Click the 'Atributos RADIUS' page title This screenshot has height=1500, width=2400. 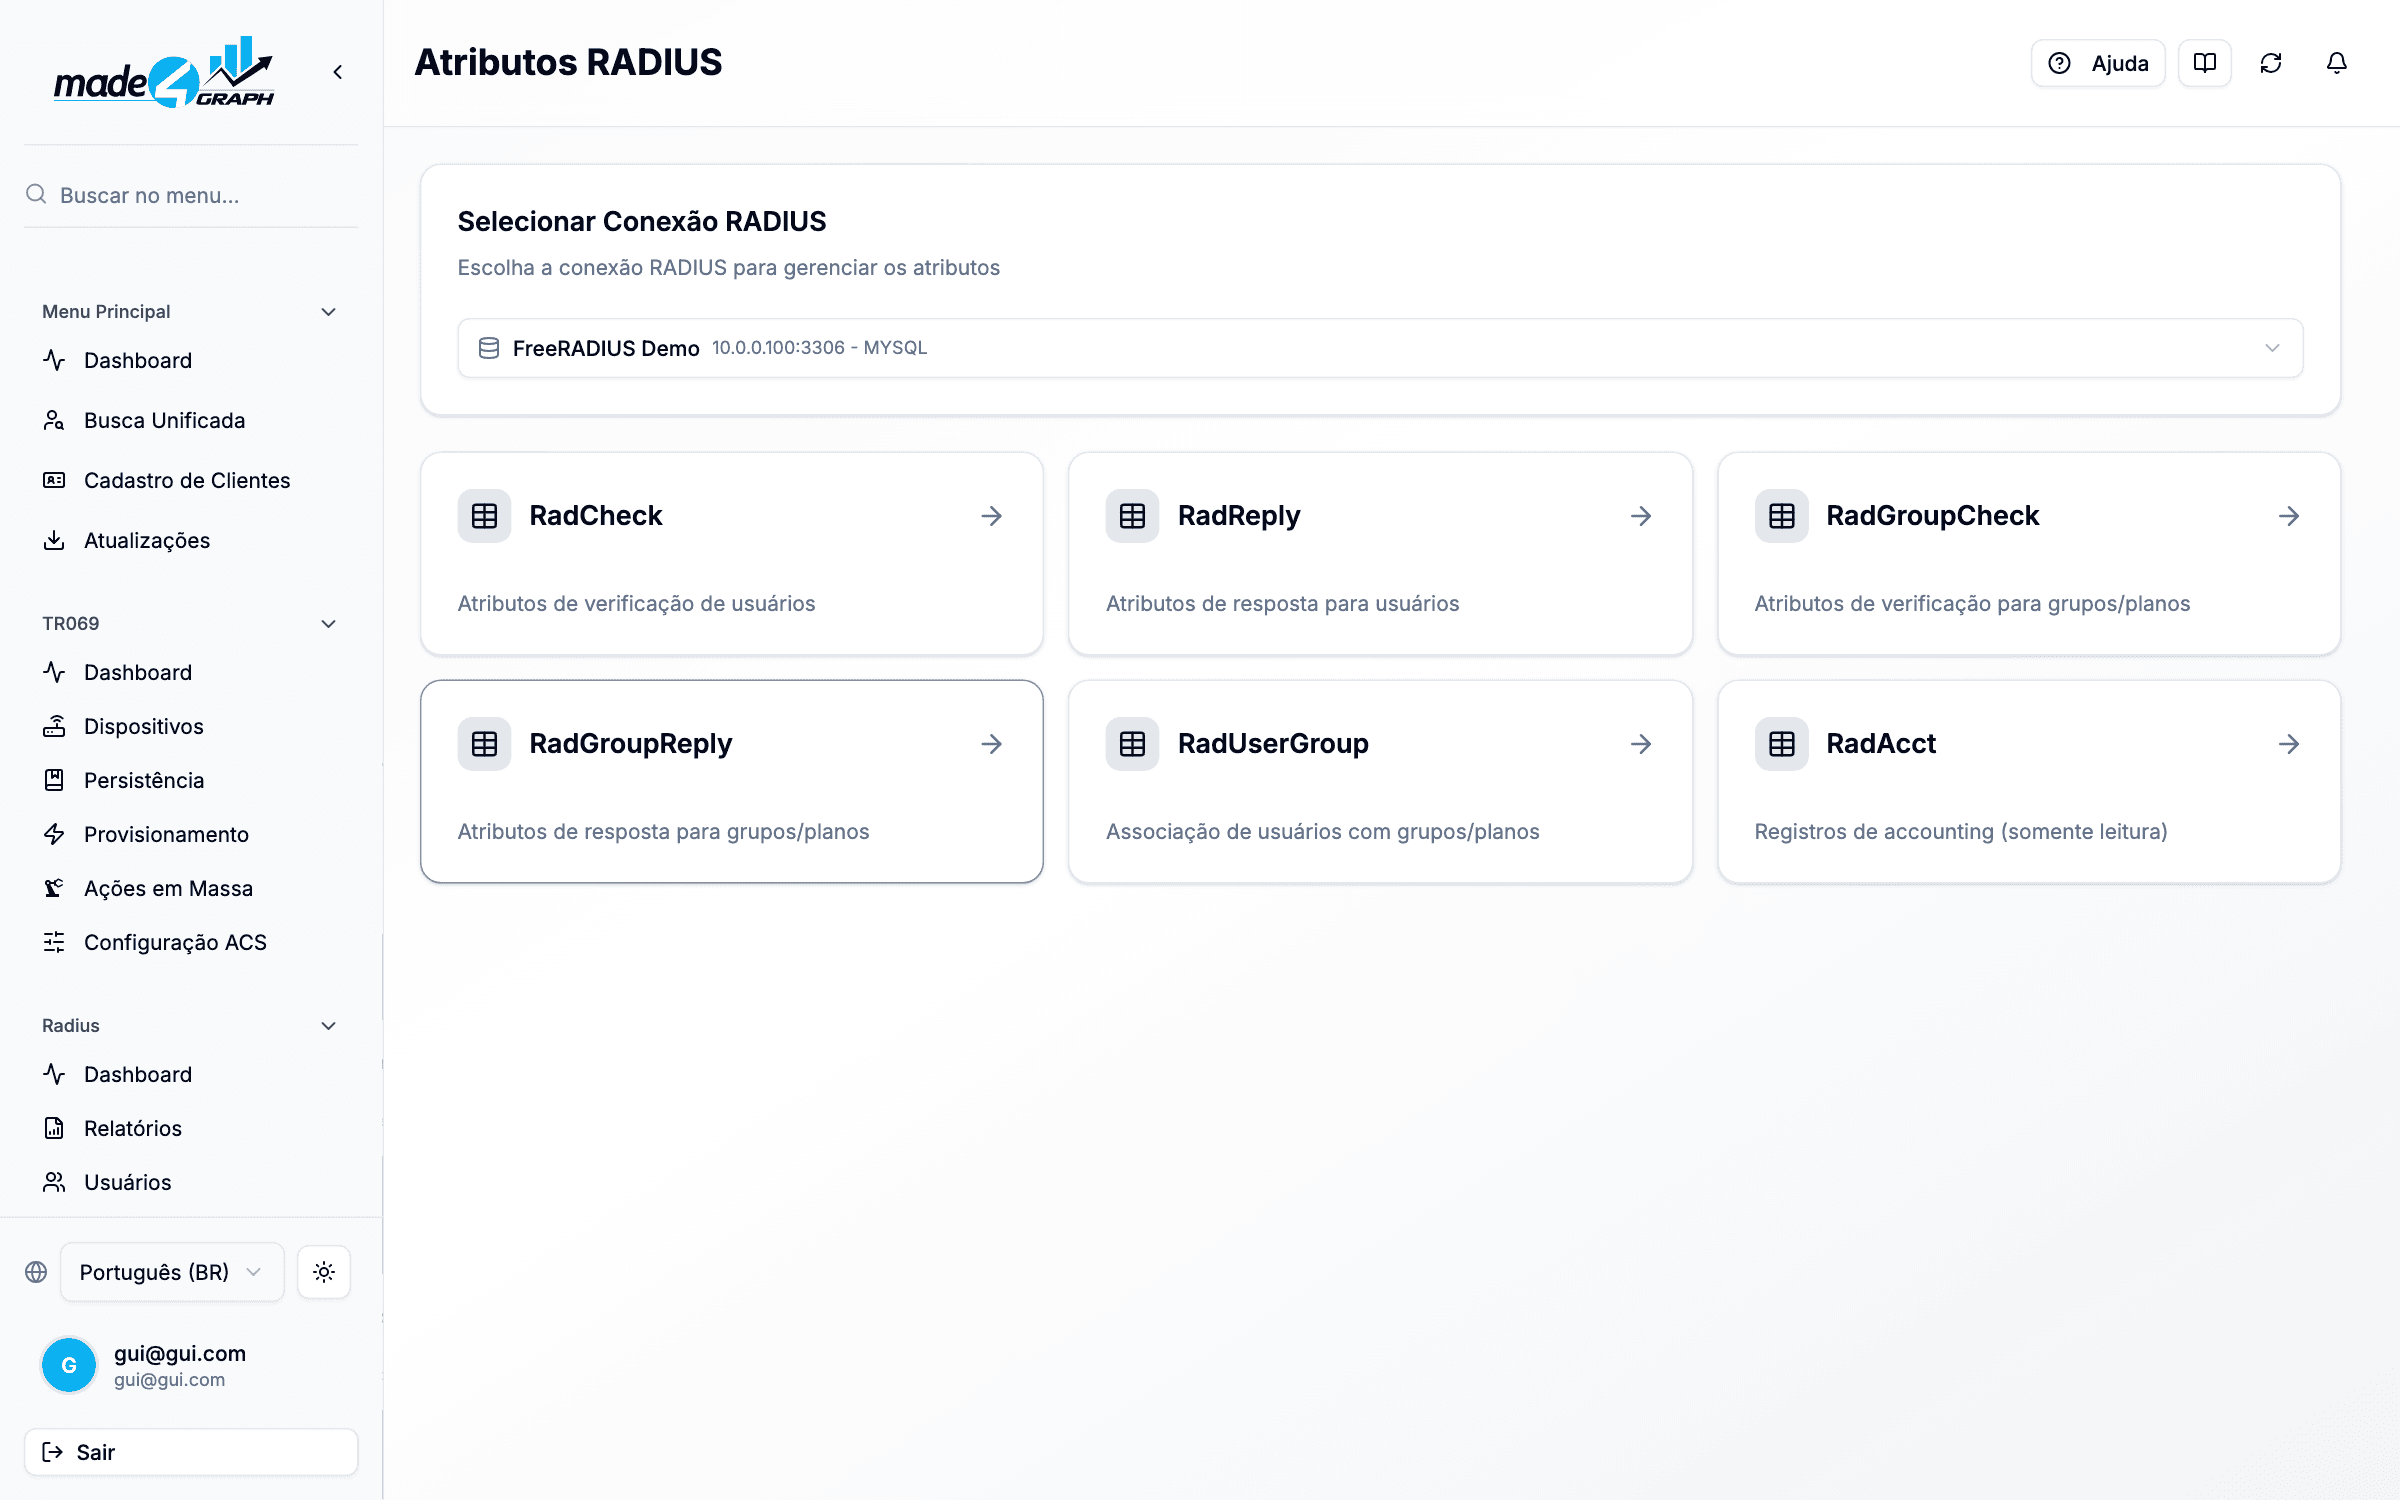568,62
